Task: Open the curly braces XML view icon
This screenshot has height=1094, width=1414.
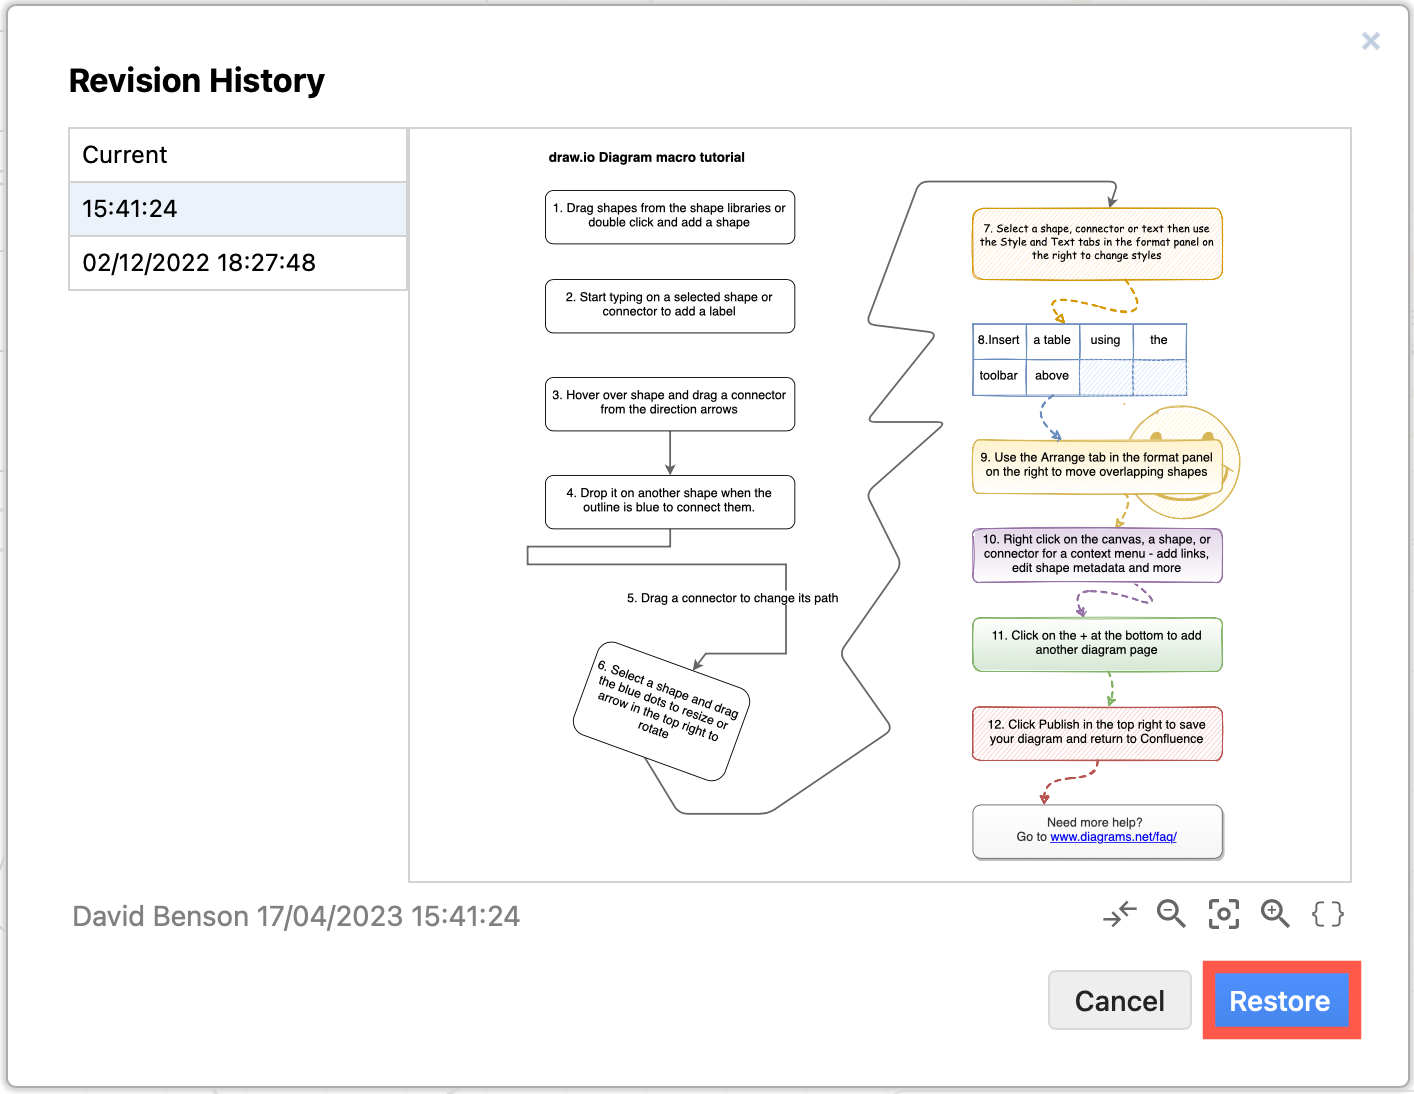Action: pyautogui.click(x=1327, y=913)
